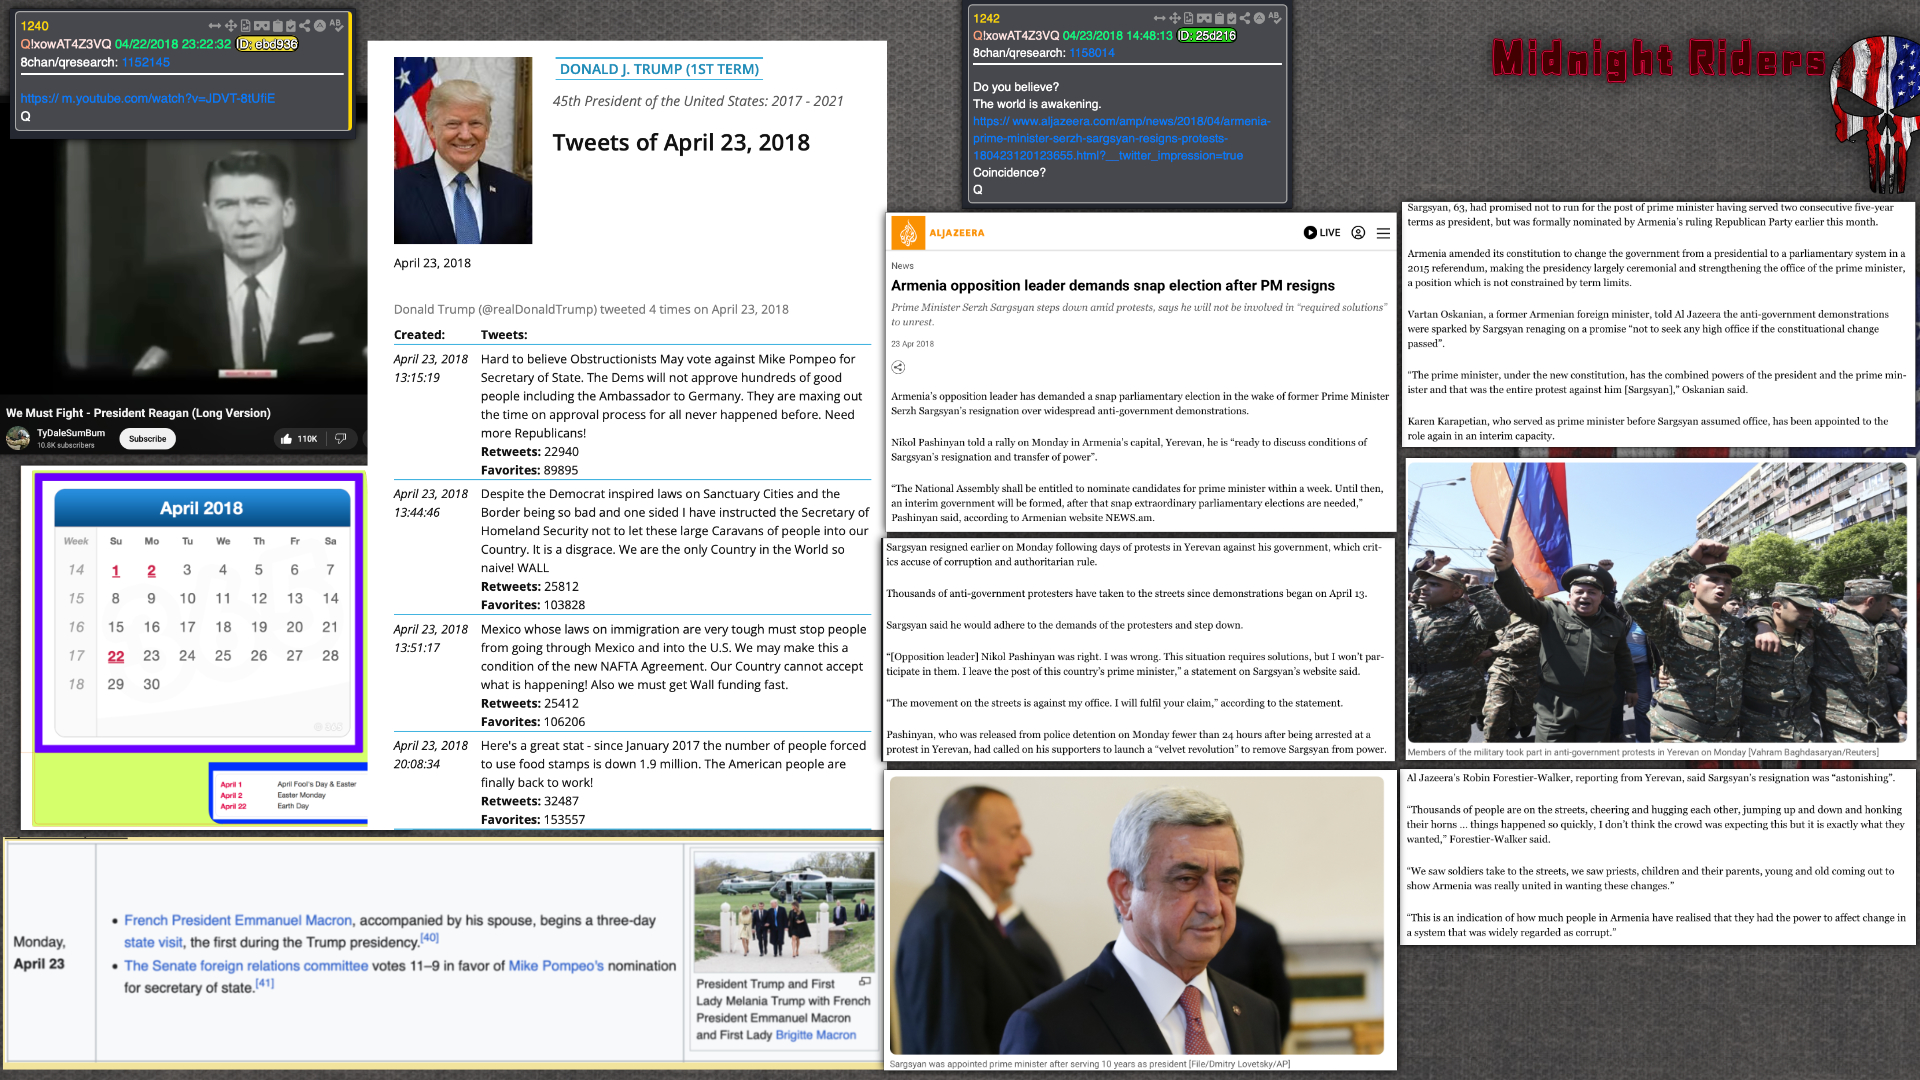This screenshot has height=1080, width=1920.
Task: Click the enlarge icon beside the Macron photo caption
Action: tap(865, 982)
